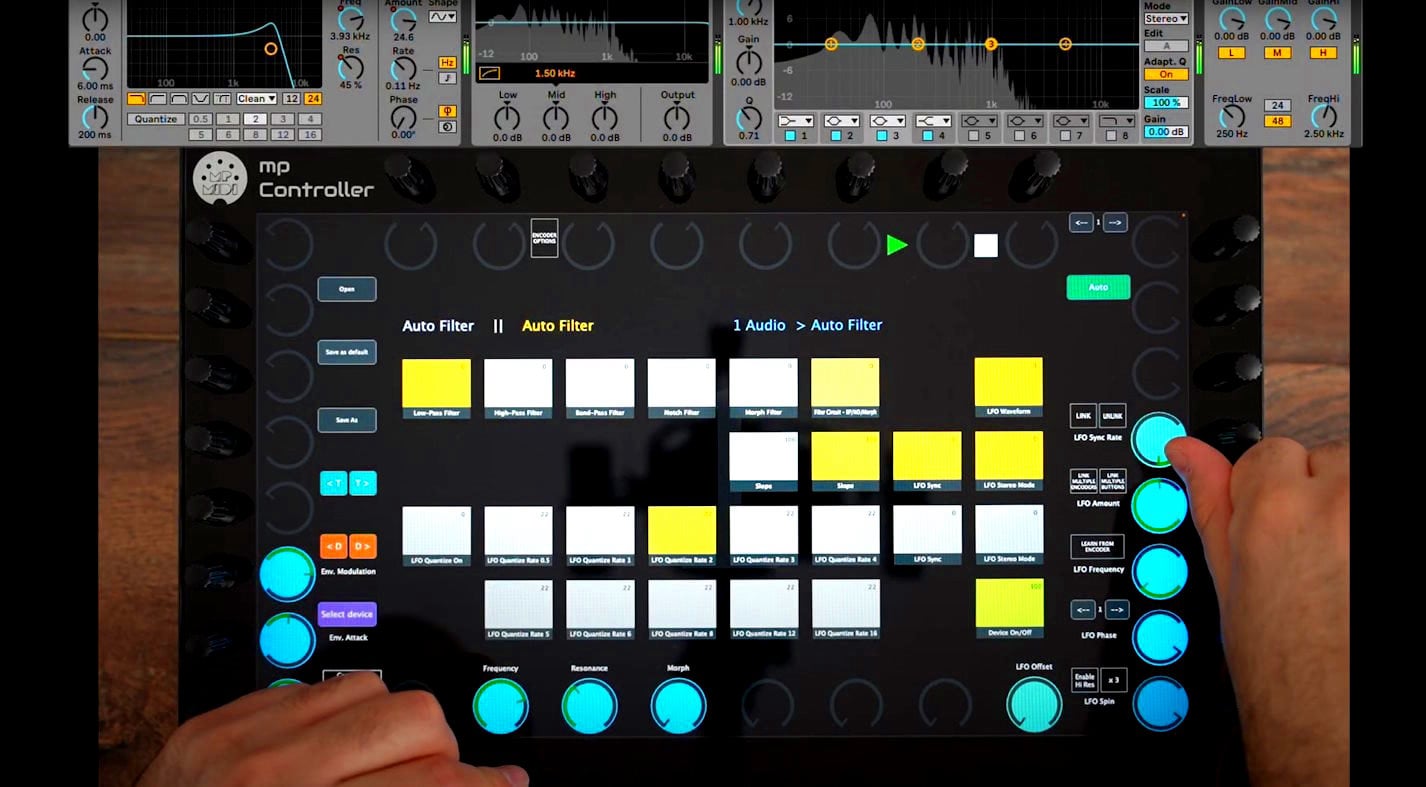Tap the LFO Quantize Rate 16 pad
The height and width of the screenshot is (787, 1426).
pos(846,610)
